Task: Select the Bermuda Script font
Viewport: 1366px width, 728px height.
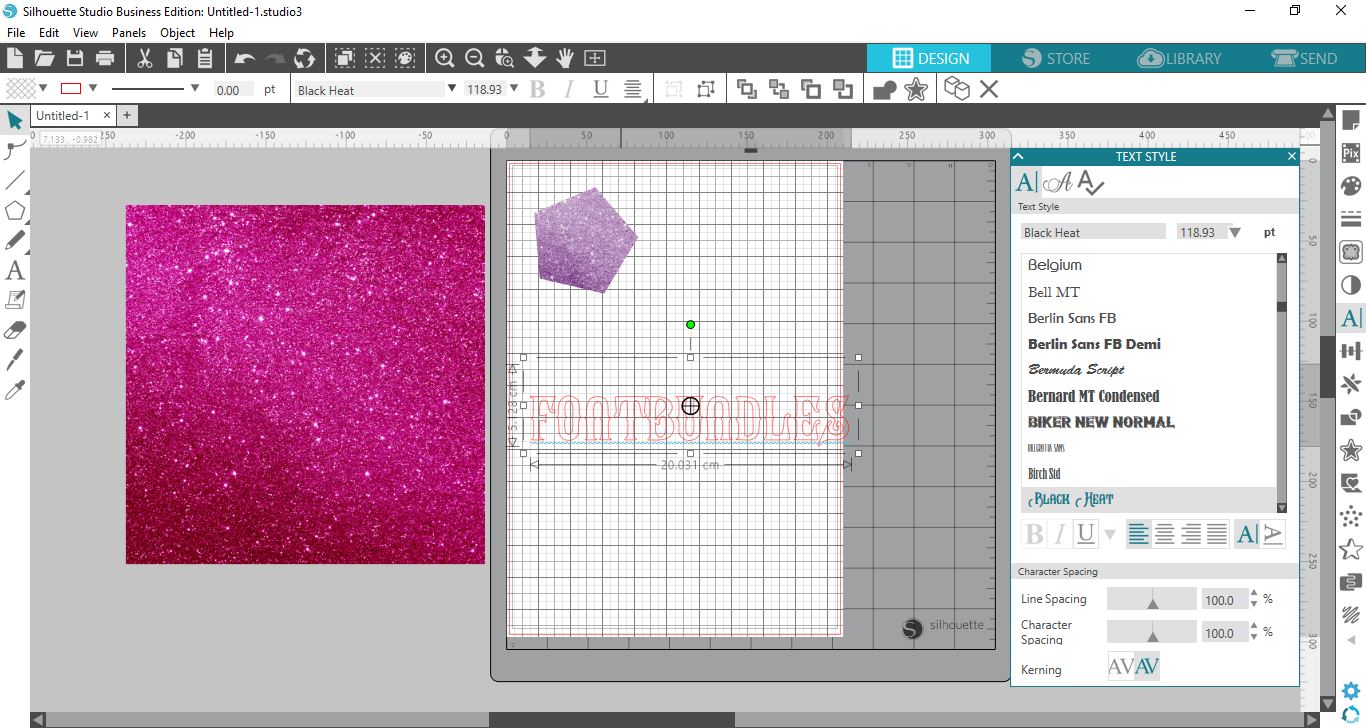Action: click(1076, 370)
